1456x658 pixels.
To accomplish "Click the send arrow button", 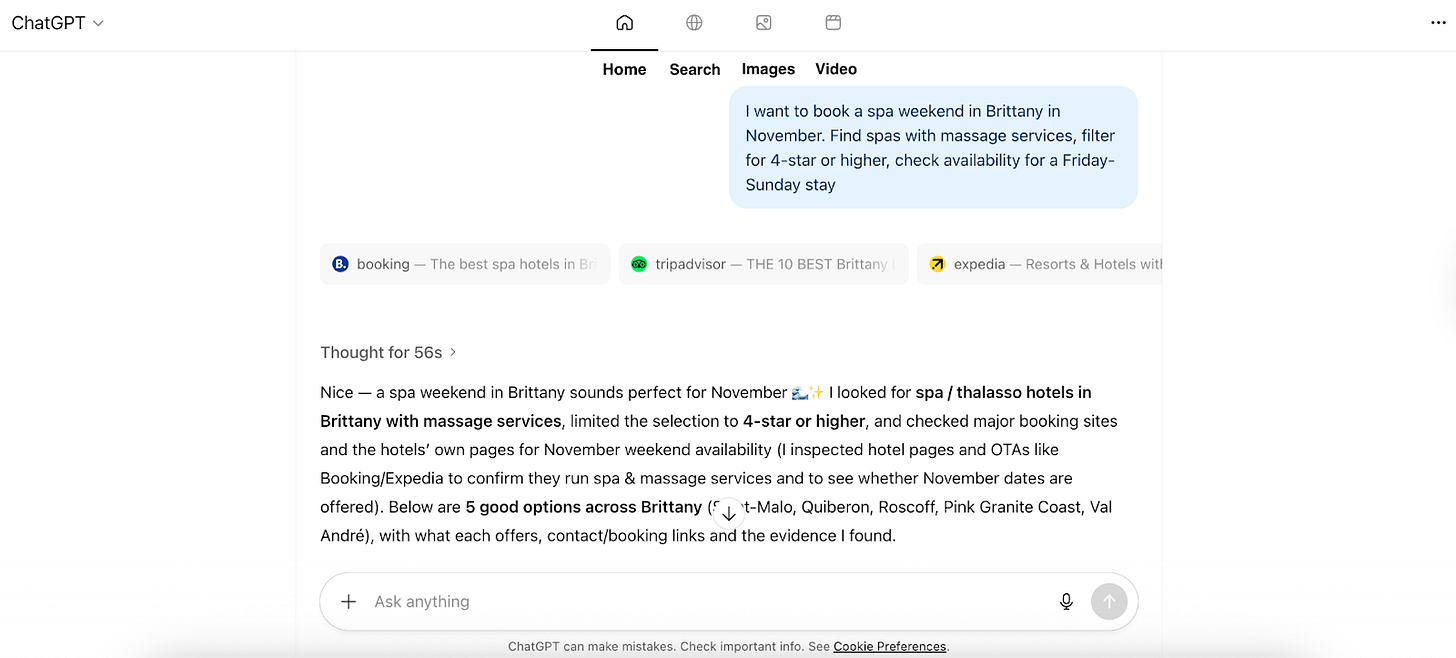I will click(x=1109, y=601).
